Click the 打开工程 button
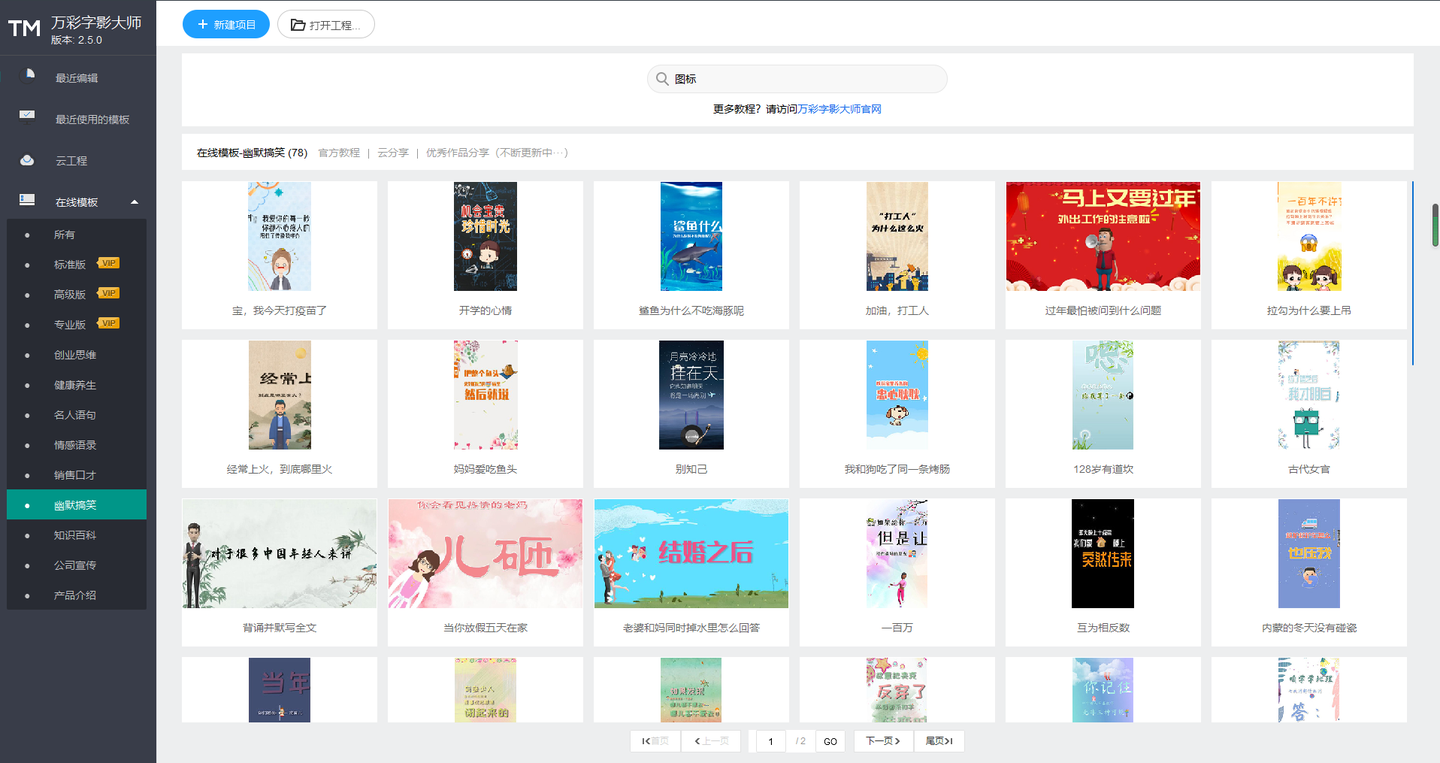 click(x=326, y=24)
